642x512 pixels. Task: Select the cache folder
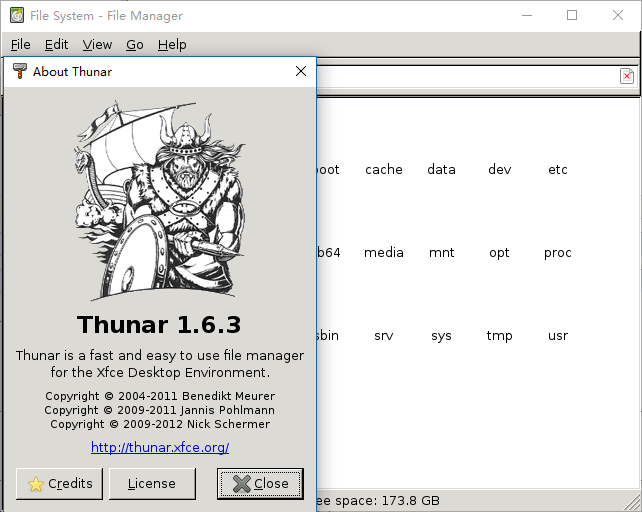tap(384, 169)
